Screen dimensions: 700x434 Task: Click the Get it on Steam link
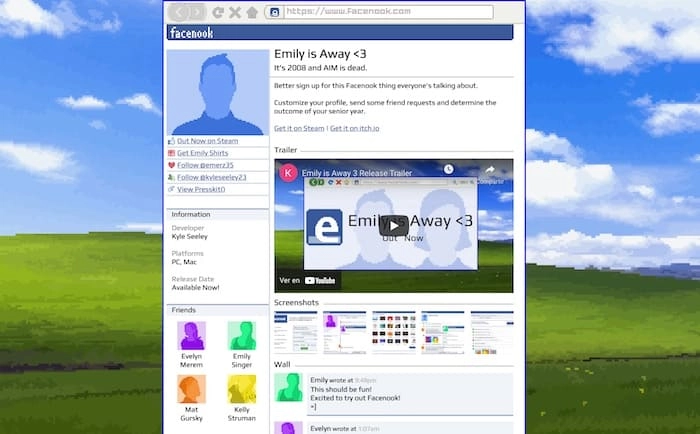[299, 128]
